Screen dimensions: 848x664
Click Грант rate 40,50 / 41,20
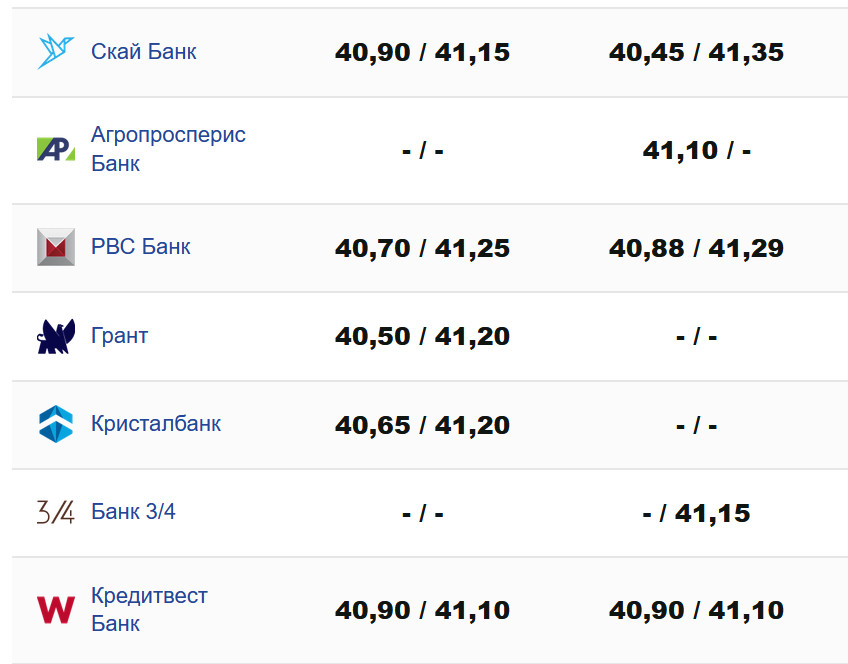click(422, 337)
